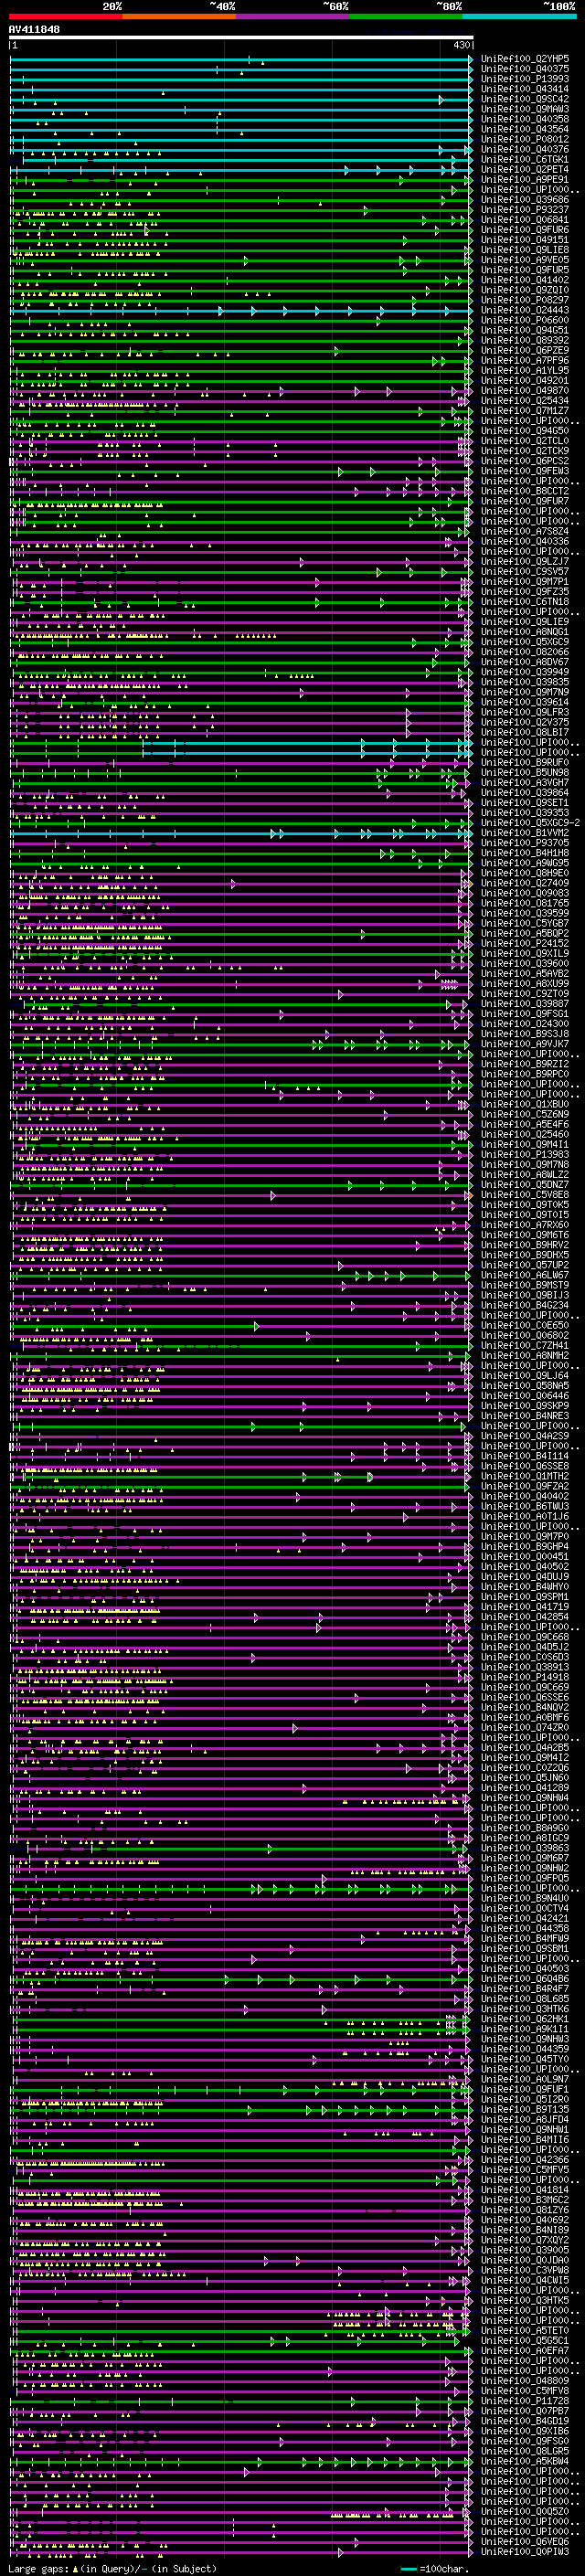Click label UniRef100_Q62HK1
The width and height of the screenshot is (585, 2576).
(525, 2019)
